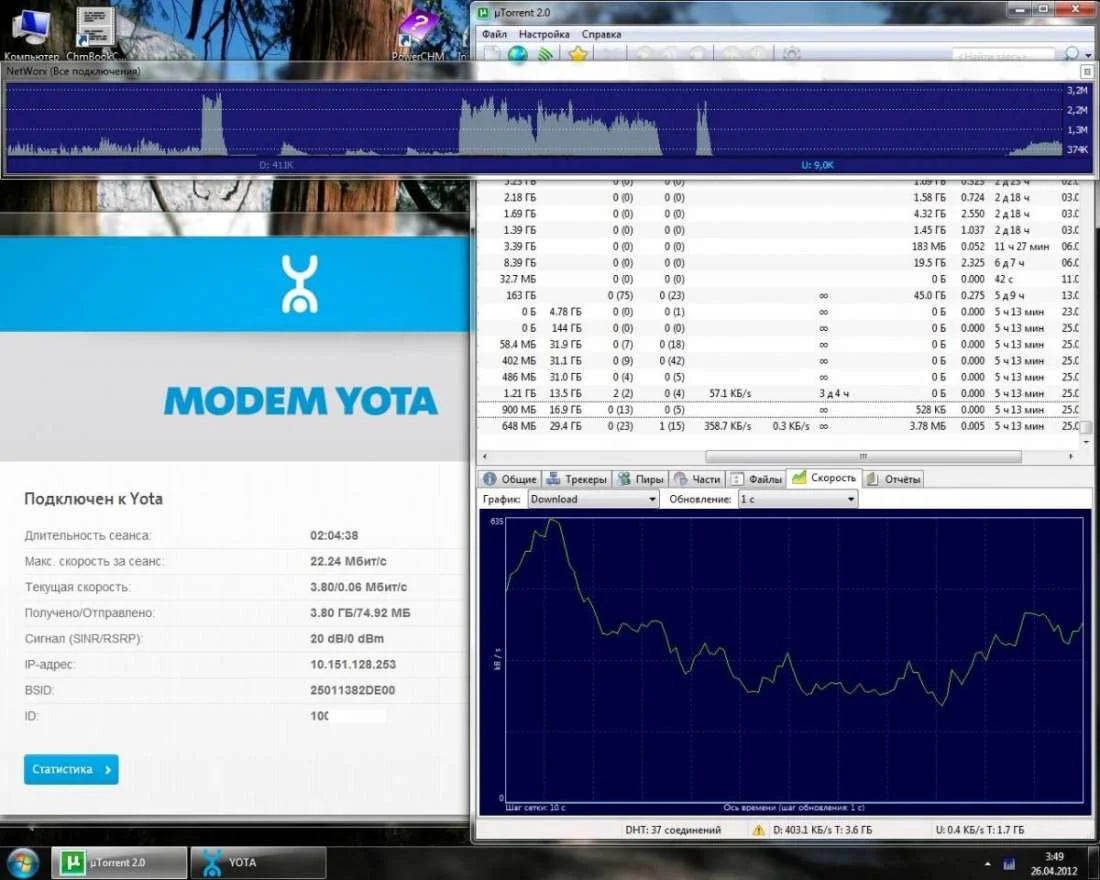Image resolution: width=1100 pixels, height=880 pixels.
Task: Click the yellow star Create New Torrent icon
Action: (x=577, y=54)
